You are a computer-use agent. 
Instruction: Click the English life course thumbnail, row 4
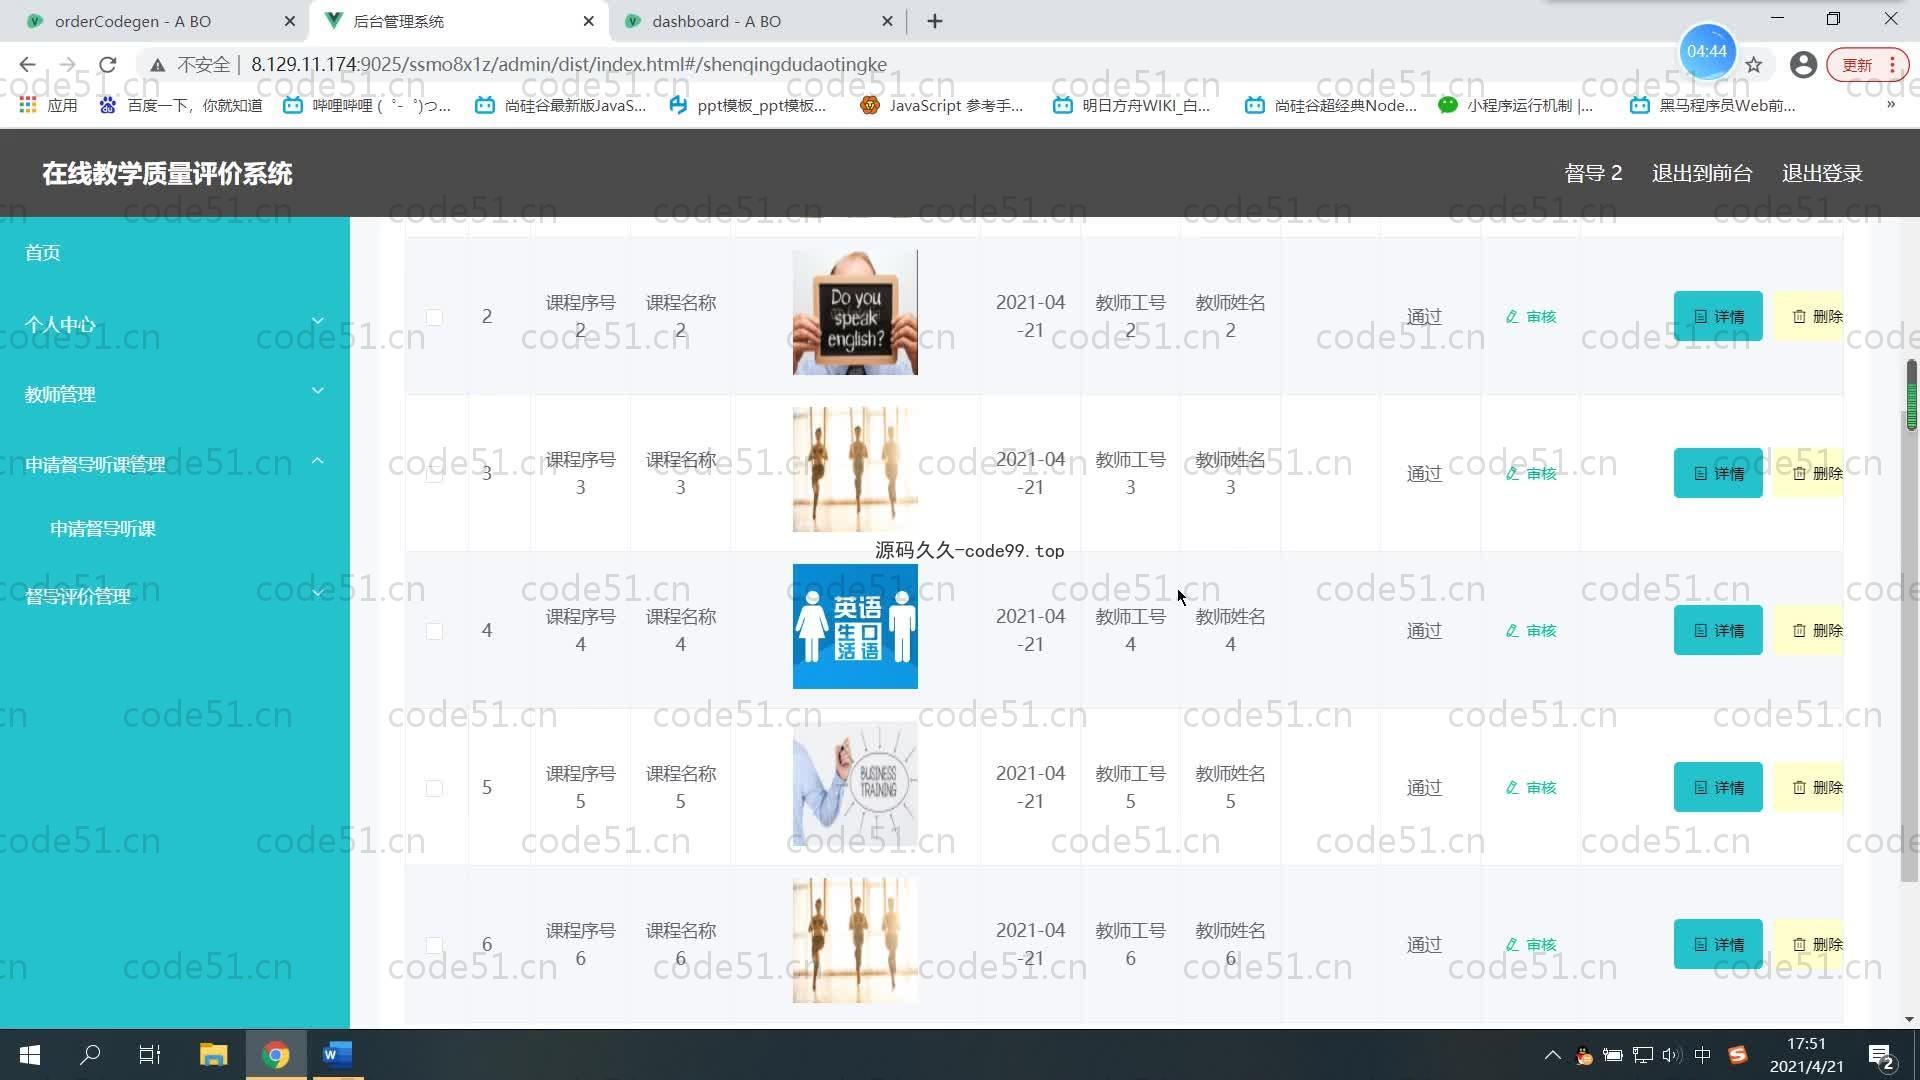[x=855, y=627]
